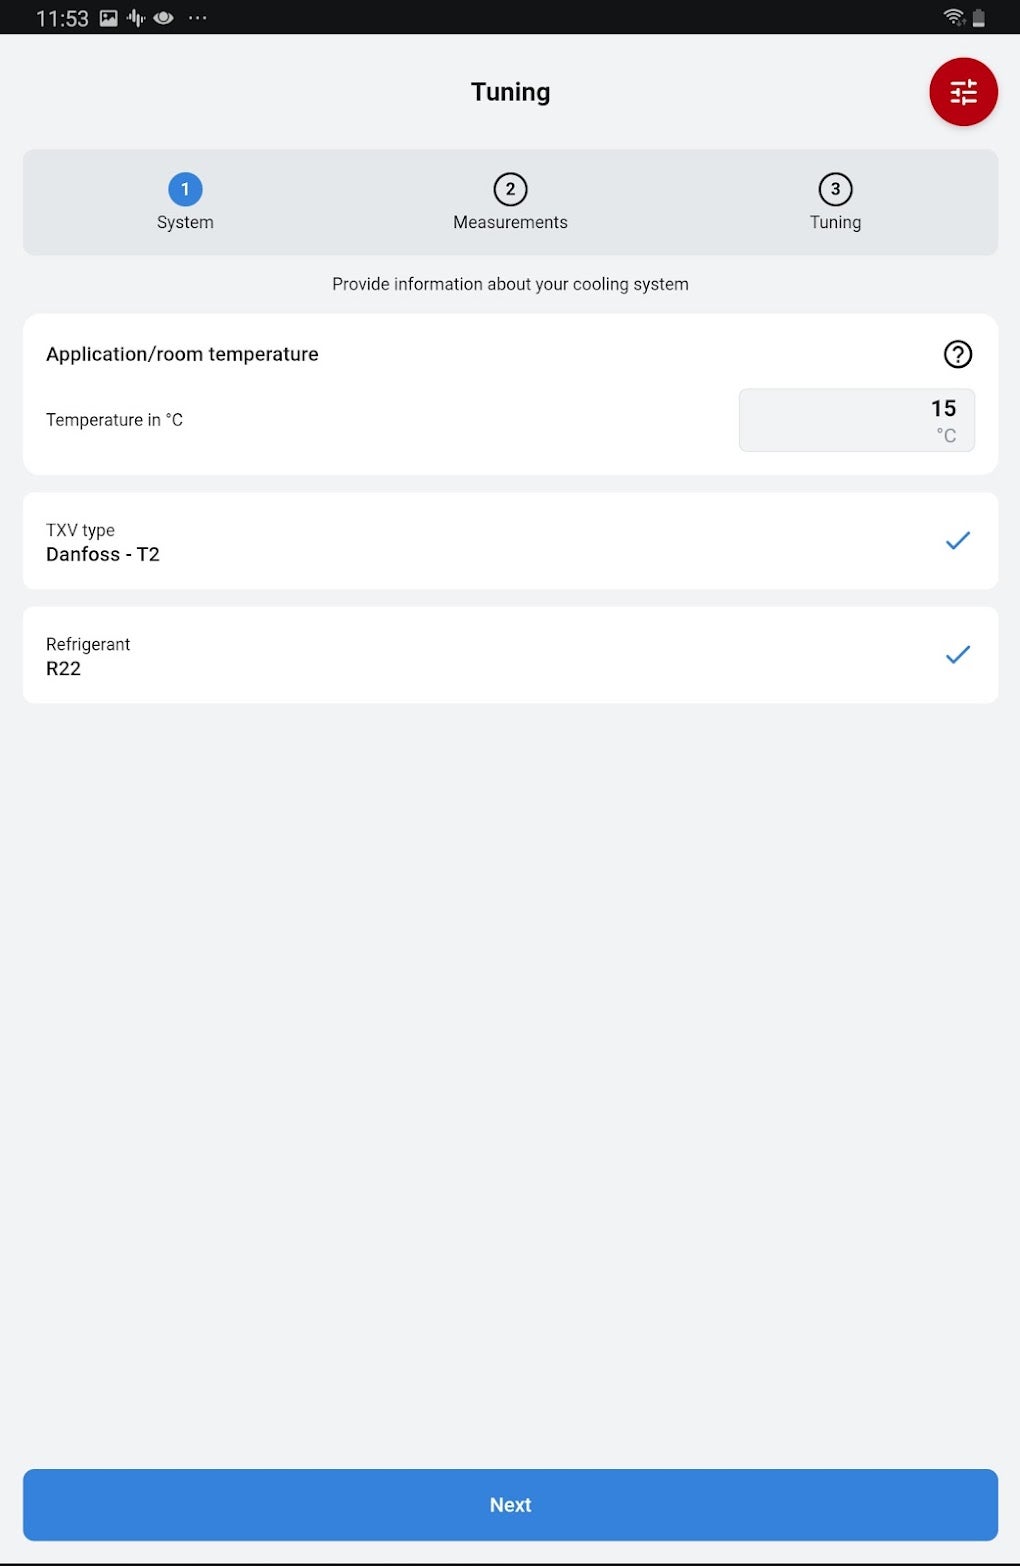Open the red tuning settings button

click(963, 92)
